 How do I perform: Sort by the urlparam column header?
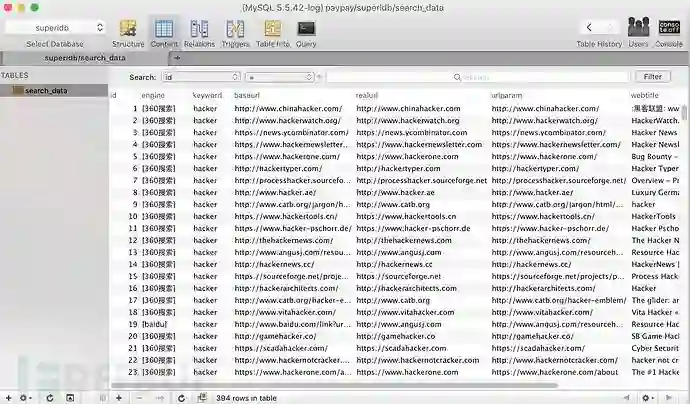[x=506, y=95]
